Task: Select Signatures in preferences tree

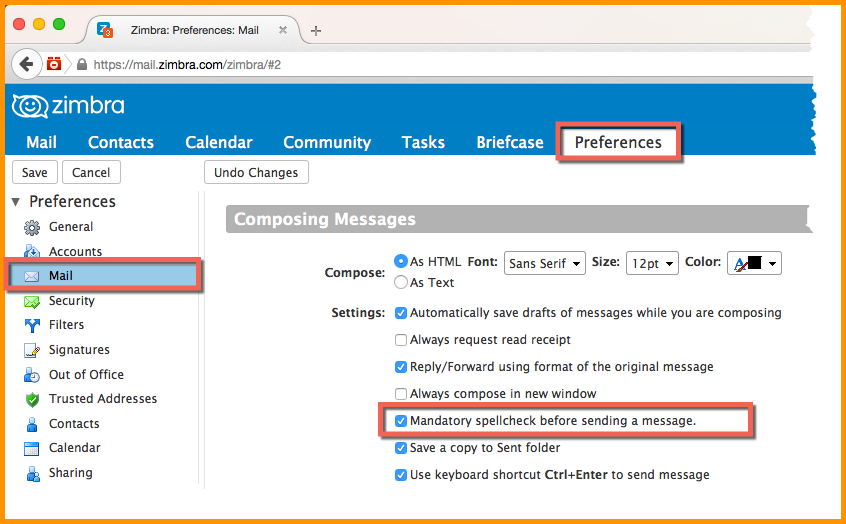Action: pos(79,350)
